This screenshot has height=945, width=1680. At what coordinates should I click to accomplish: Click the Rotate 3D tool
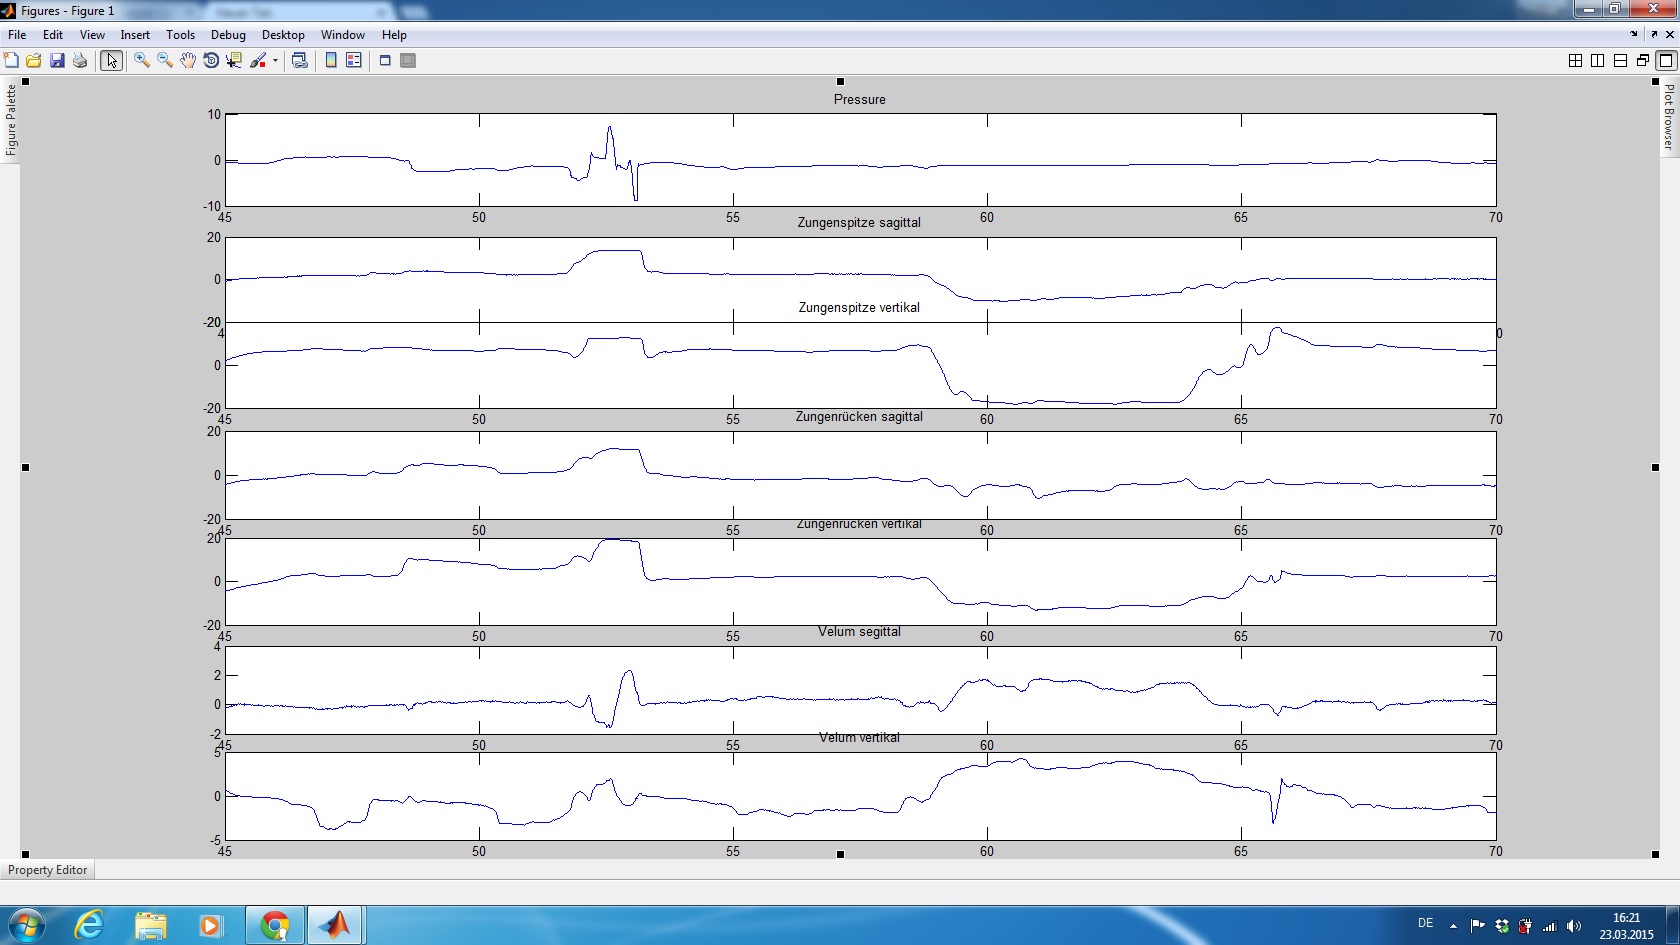[211, 61]
